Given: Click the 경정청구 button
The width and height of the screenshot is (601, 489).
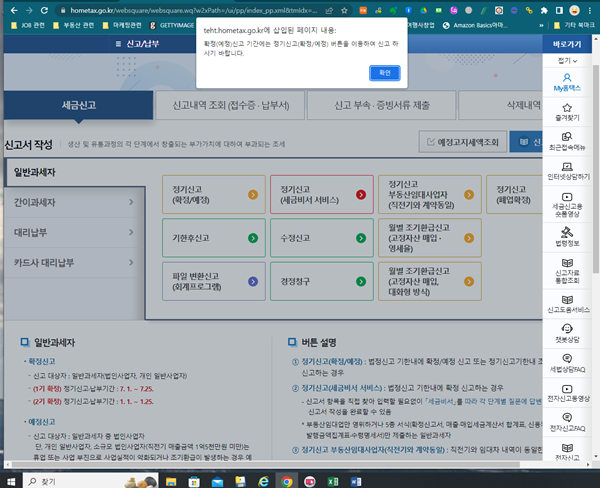Looking at the screenshot, I should 322,281.
